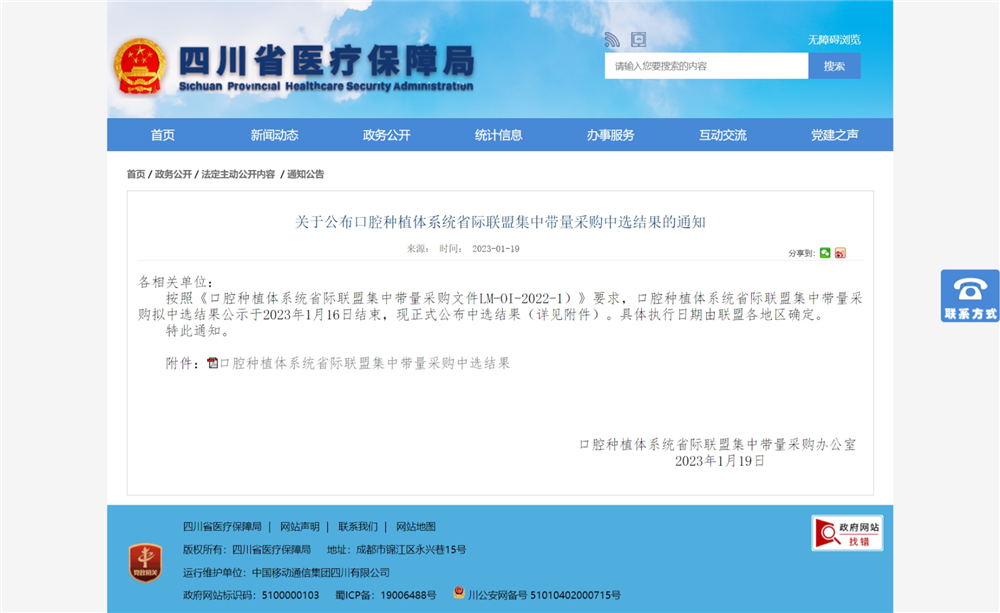
Task: Go to 通知公告 in the breadcrumb
Action: [x=306, y=174]
